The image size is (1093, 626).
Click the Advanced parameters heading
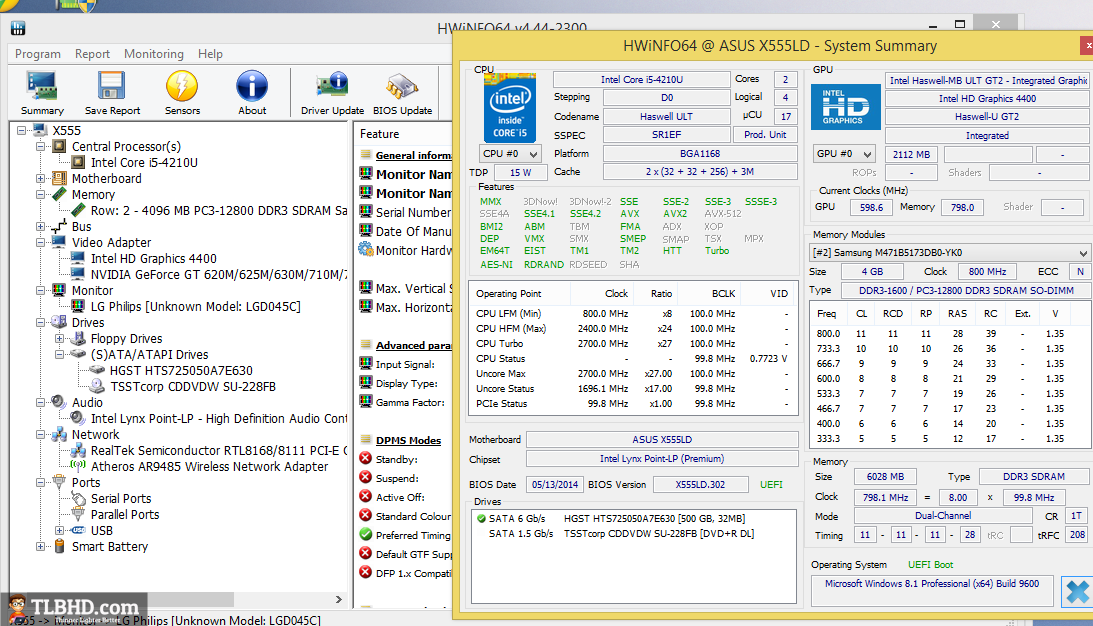[413, 345]
